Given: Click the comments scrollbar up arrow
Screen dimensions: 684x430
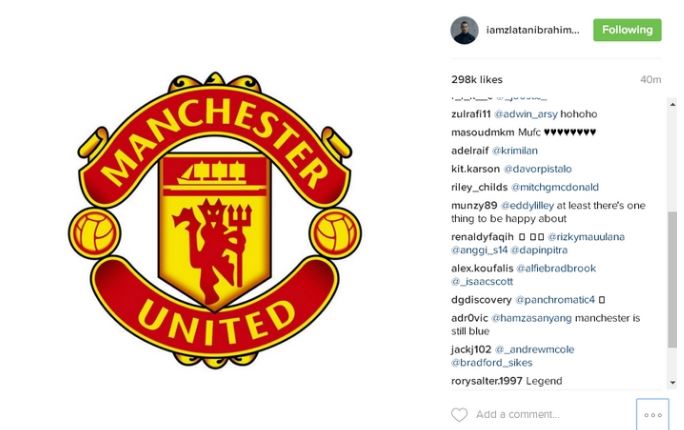Looking at the screenshot, I should click(672, 104).
